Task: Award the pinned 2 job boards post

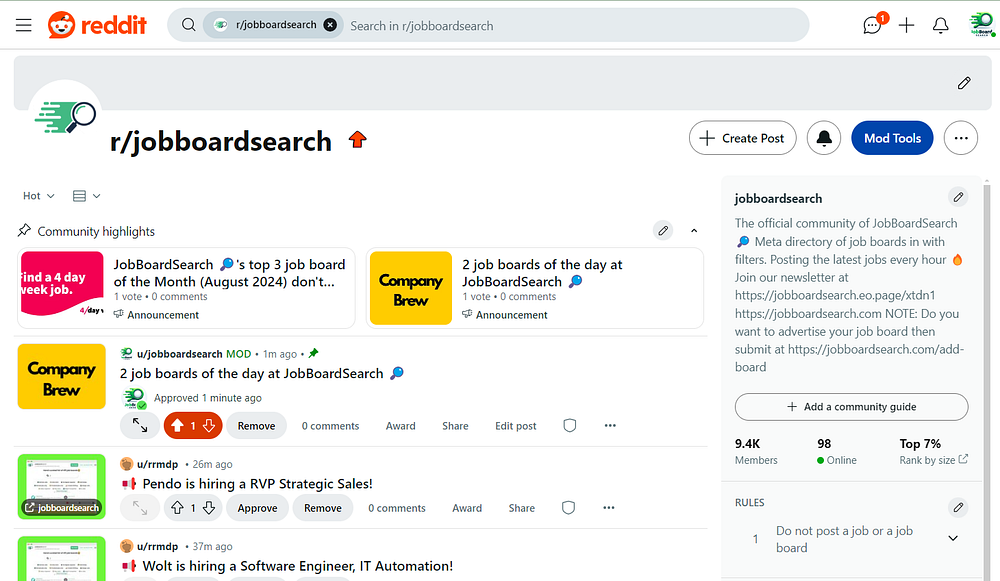Action: [x=401, y=425]
